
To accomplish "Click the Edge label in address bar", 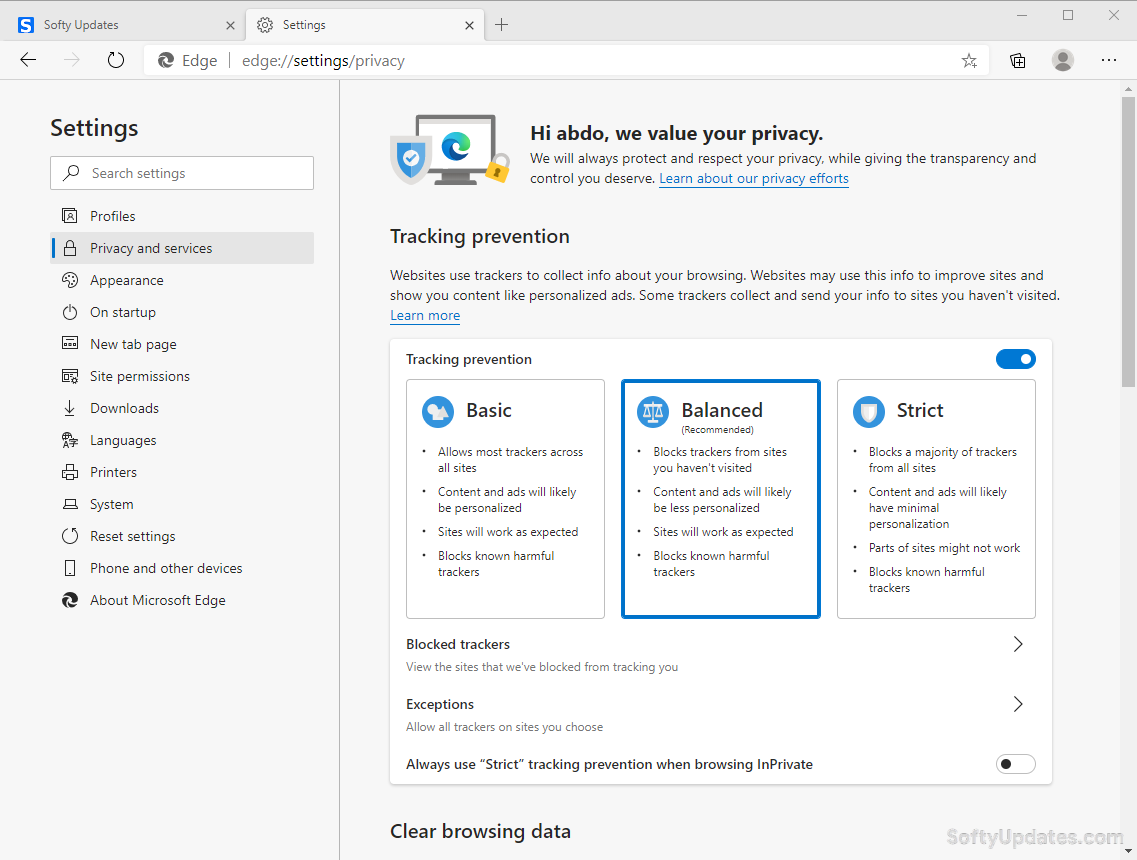I will (199, 61).
